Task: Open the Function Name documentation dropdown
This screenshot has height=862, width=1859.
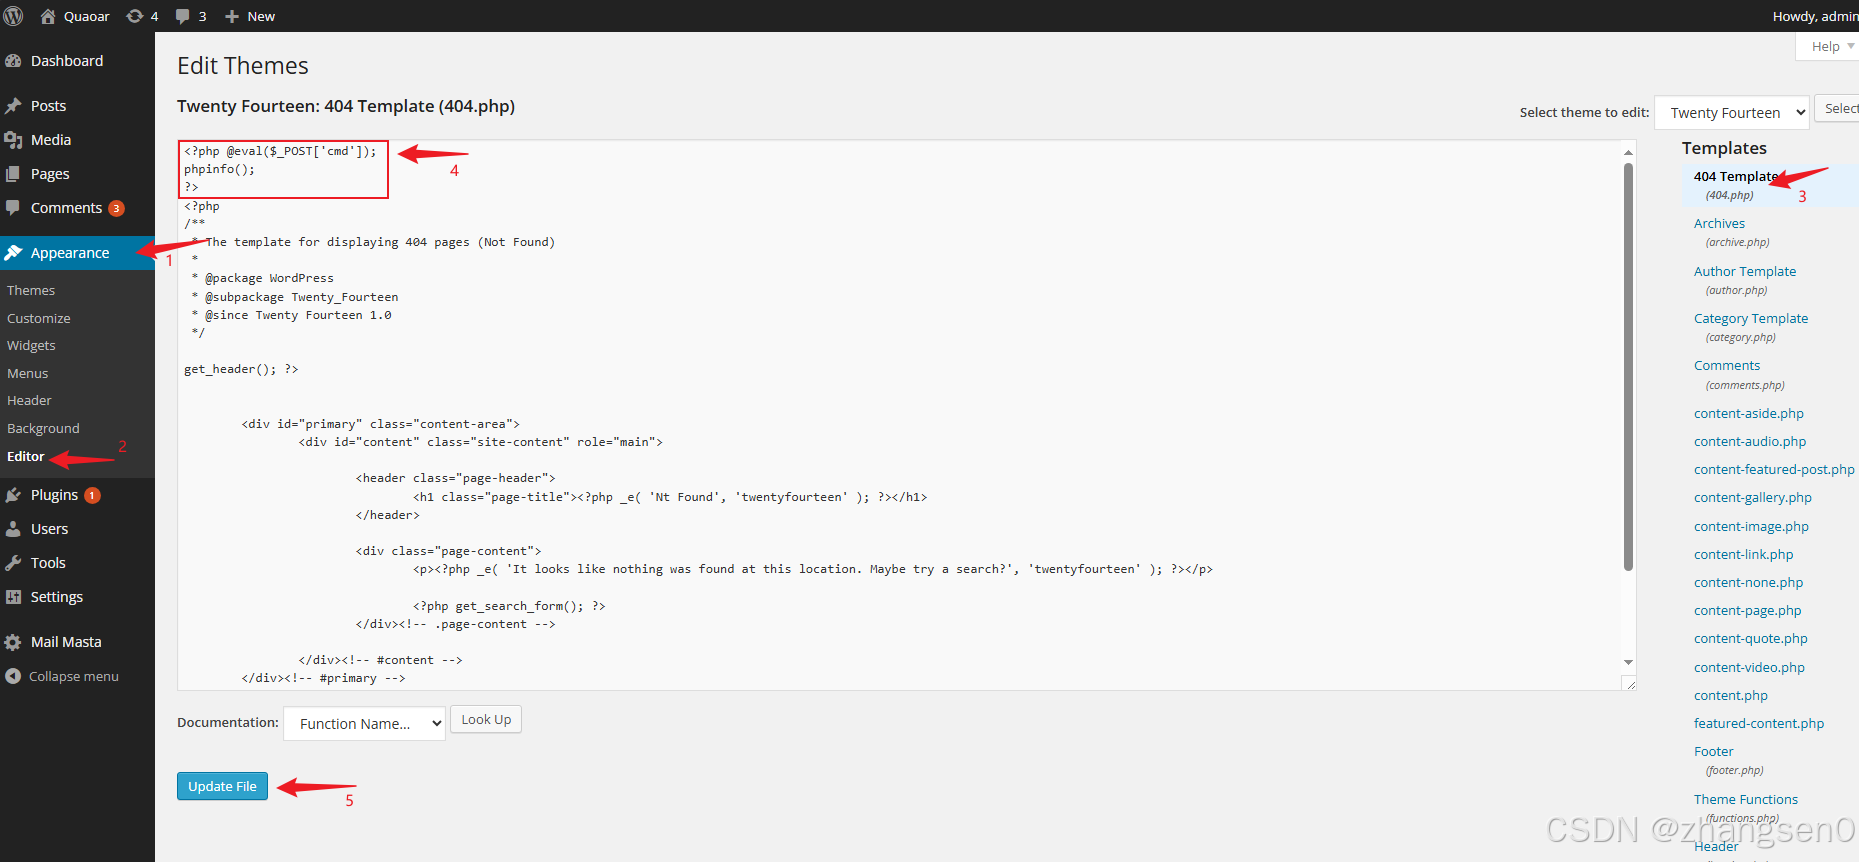Action: [364, 724]
